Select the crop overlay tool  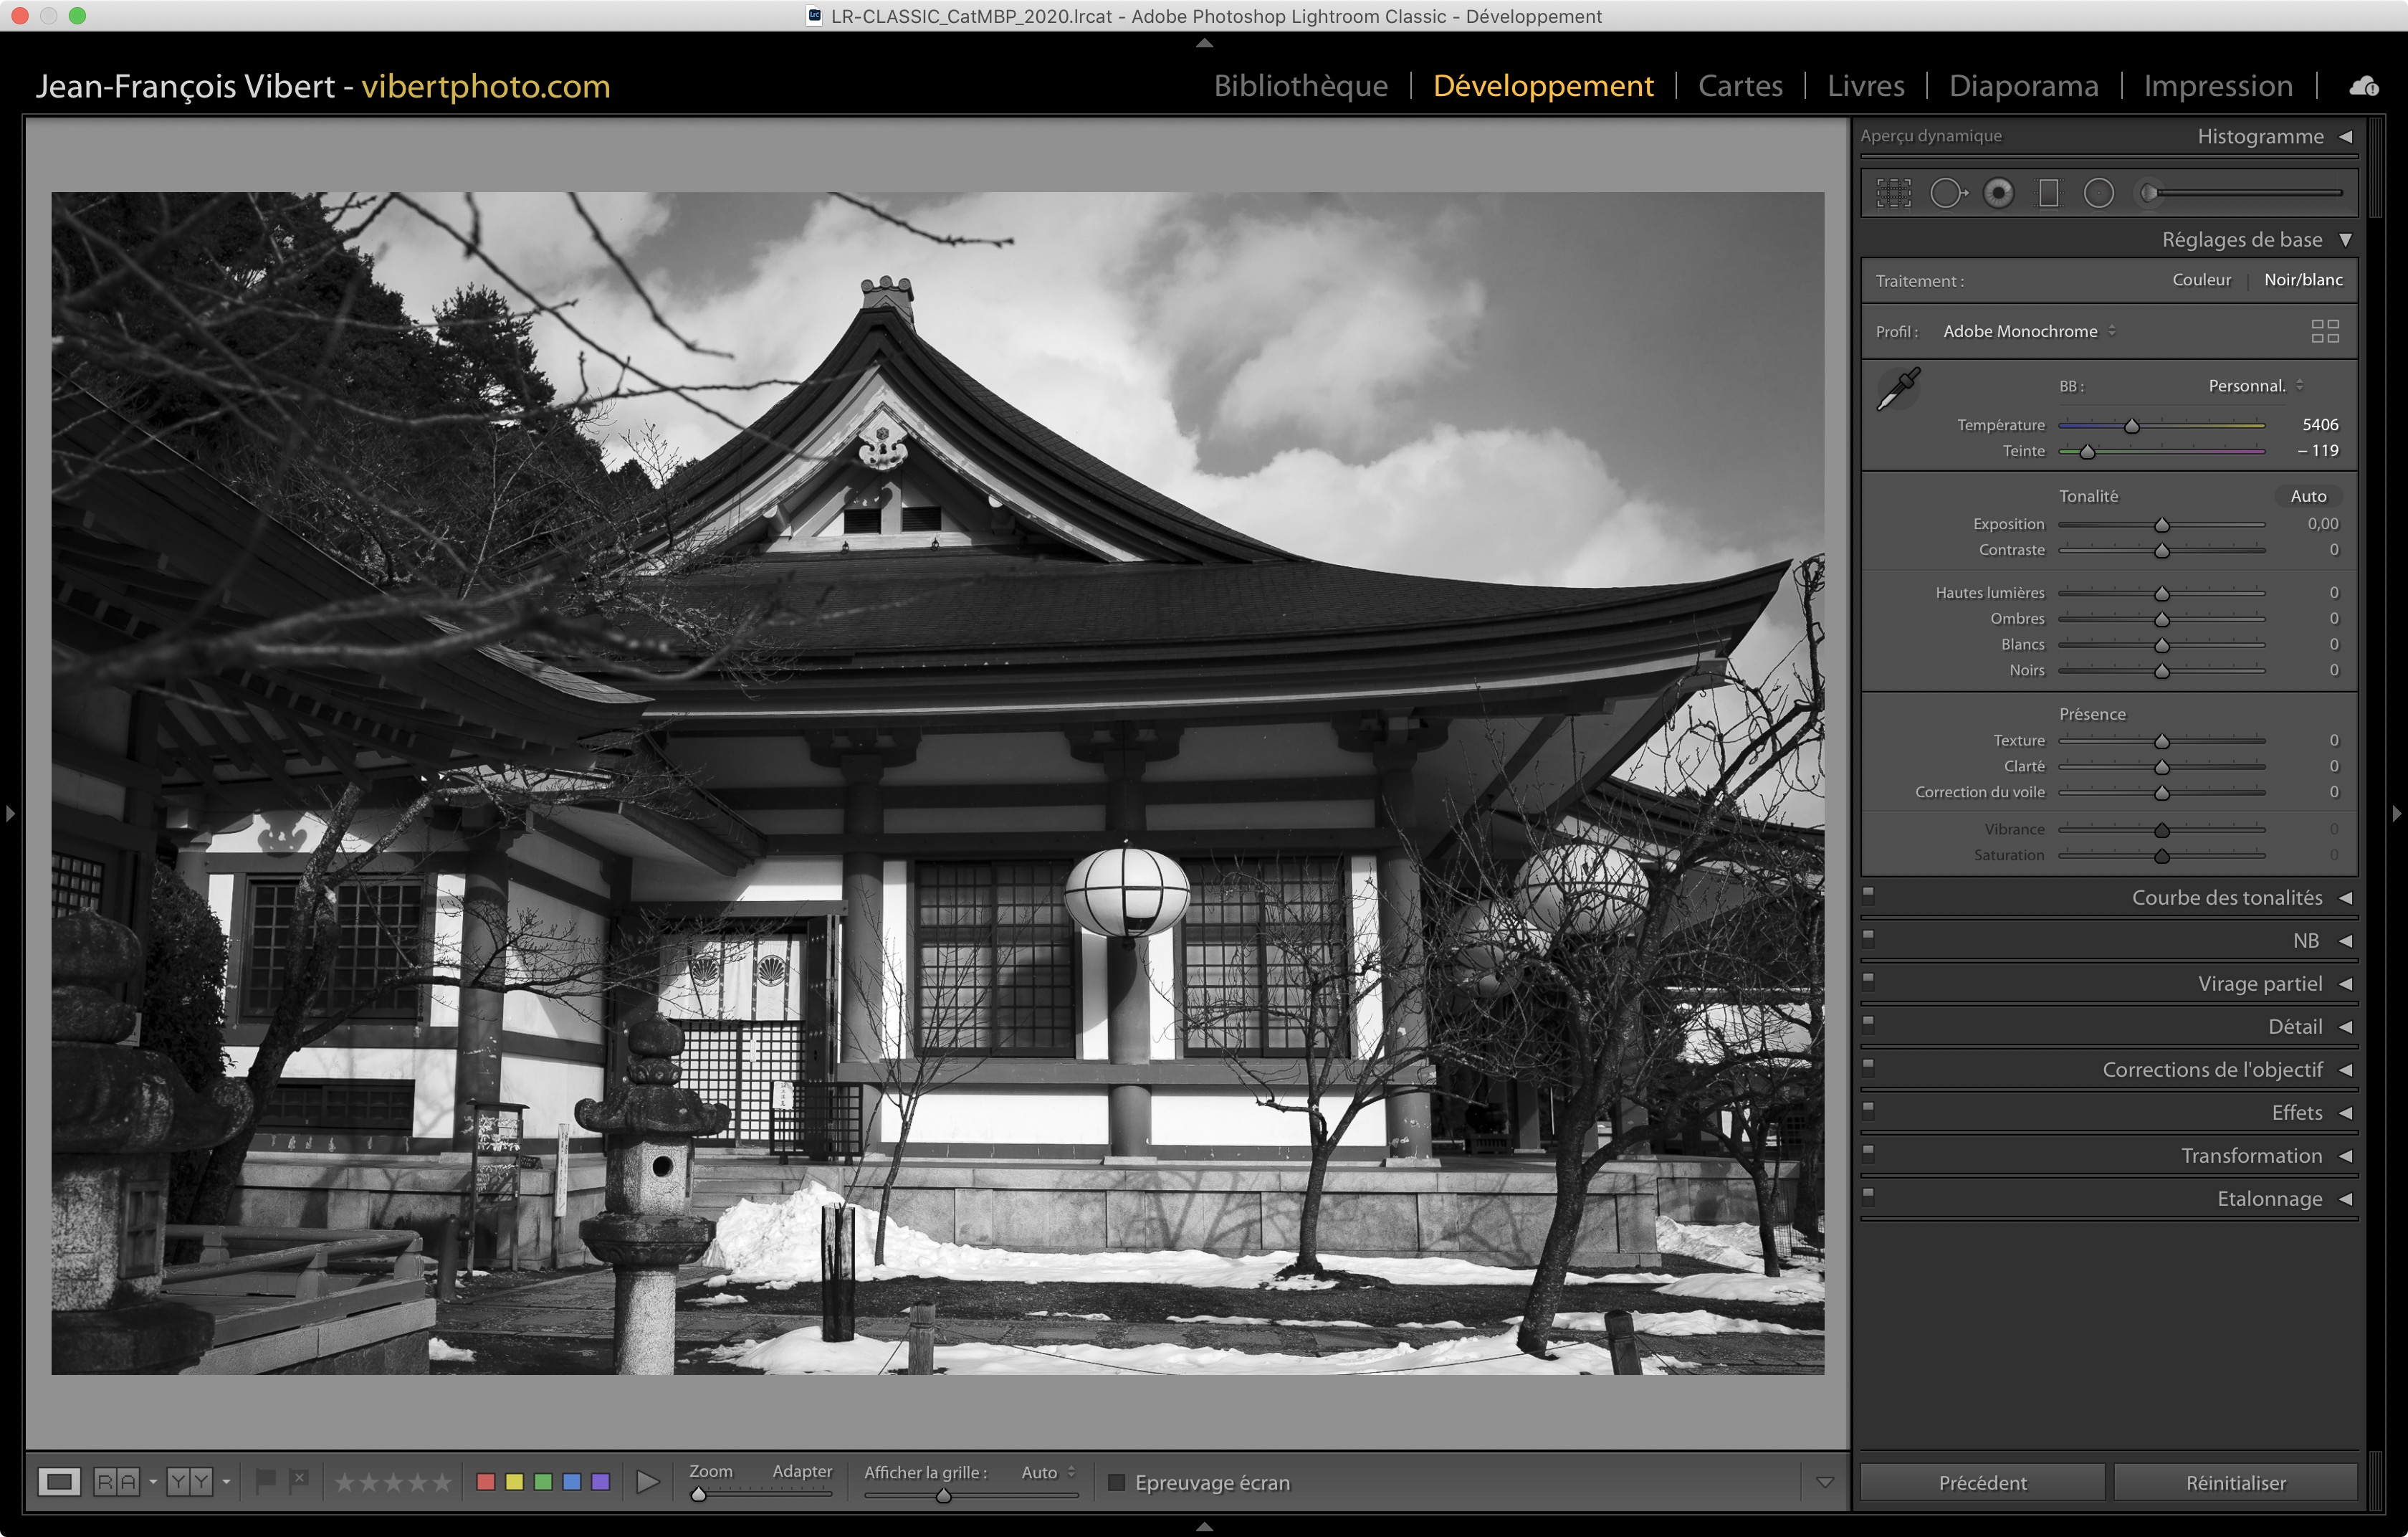pyautogui.click(x=1893, y=193)
